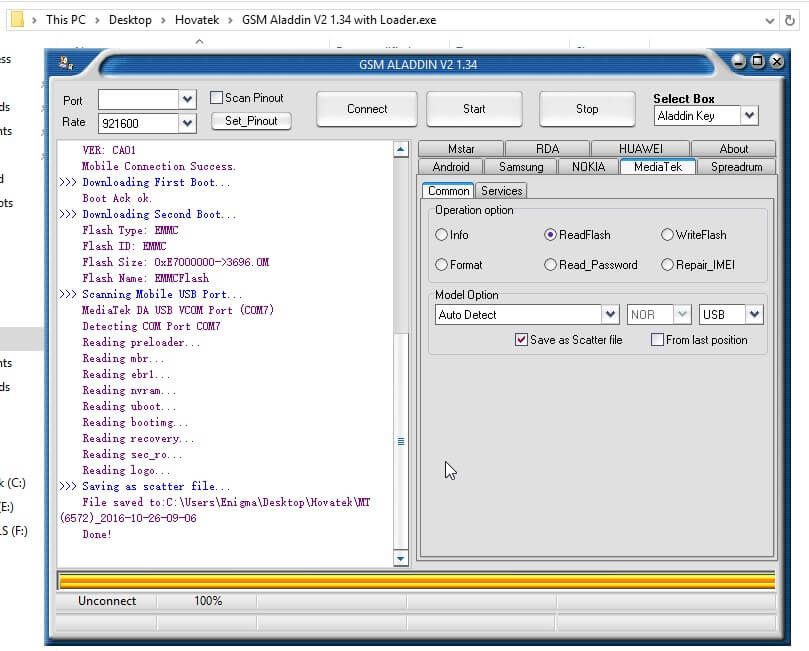This screenshot has width=809, height=651.
Task: Open the About tab
Action: click(x=733, y=149)
